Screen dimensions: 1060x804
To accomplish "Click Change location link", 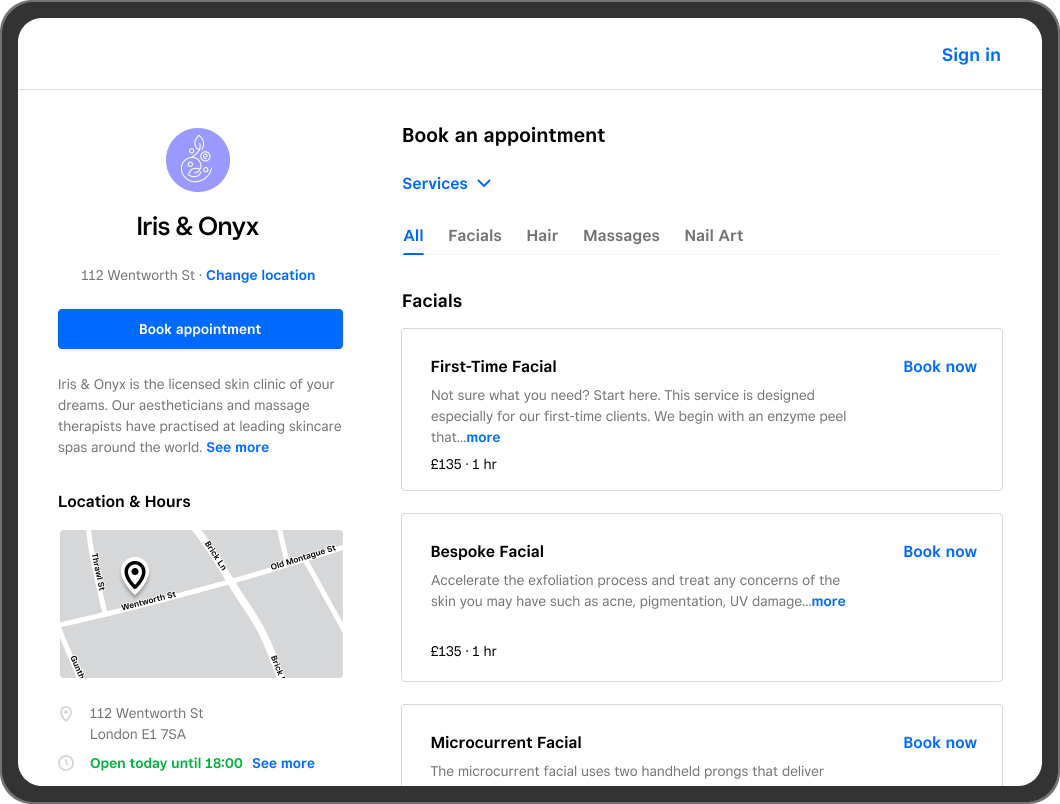I will tap(260, 275).
